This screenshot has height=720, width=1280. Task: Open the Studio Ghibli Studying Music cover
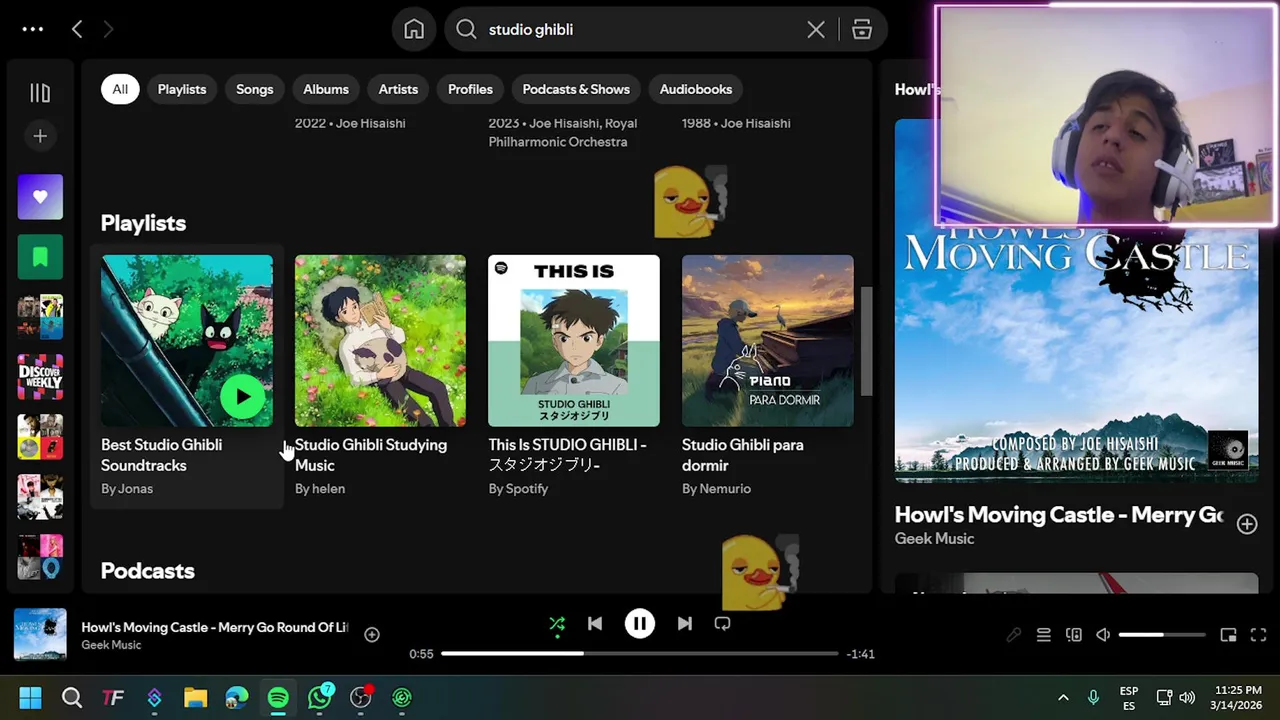pyautogui.click(x=380, y=341)
